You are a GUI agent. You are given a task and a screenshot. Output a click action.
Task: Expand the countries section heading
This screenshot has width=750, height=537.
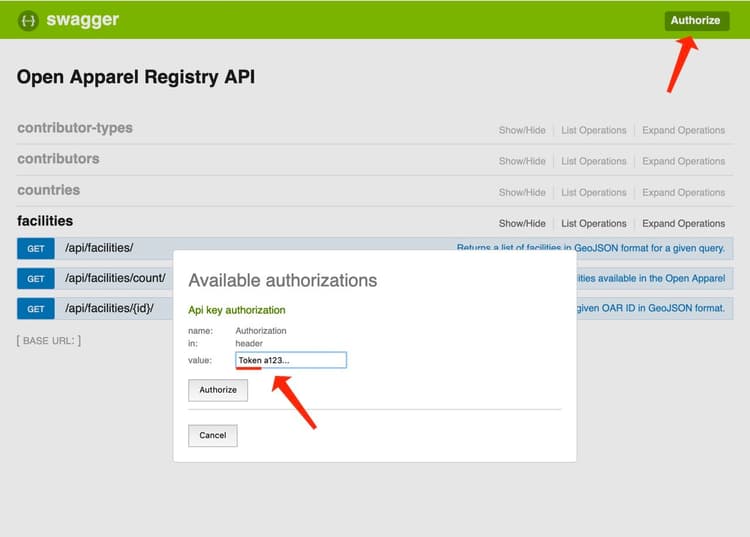pyautogui.click(x=49, y=190)
